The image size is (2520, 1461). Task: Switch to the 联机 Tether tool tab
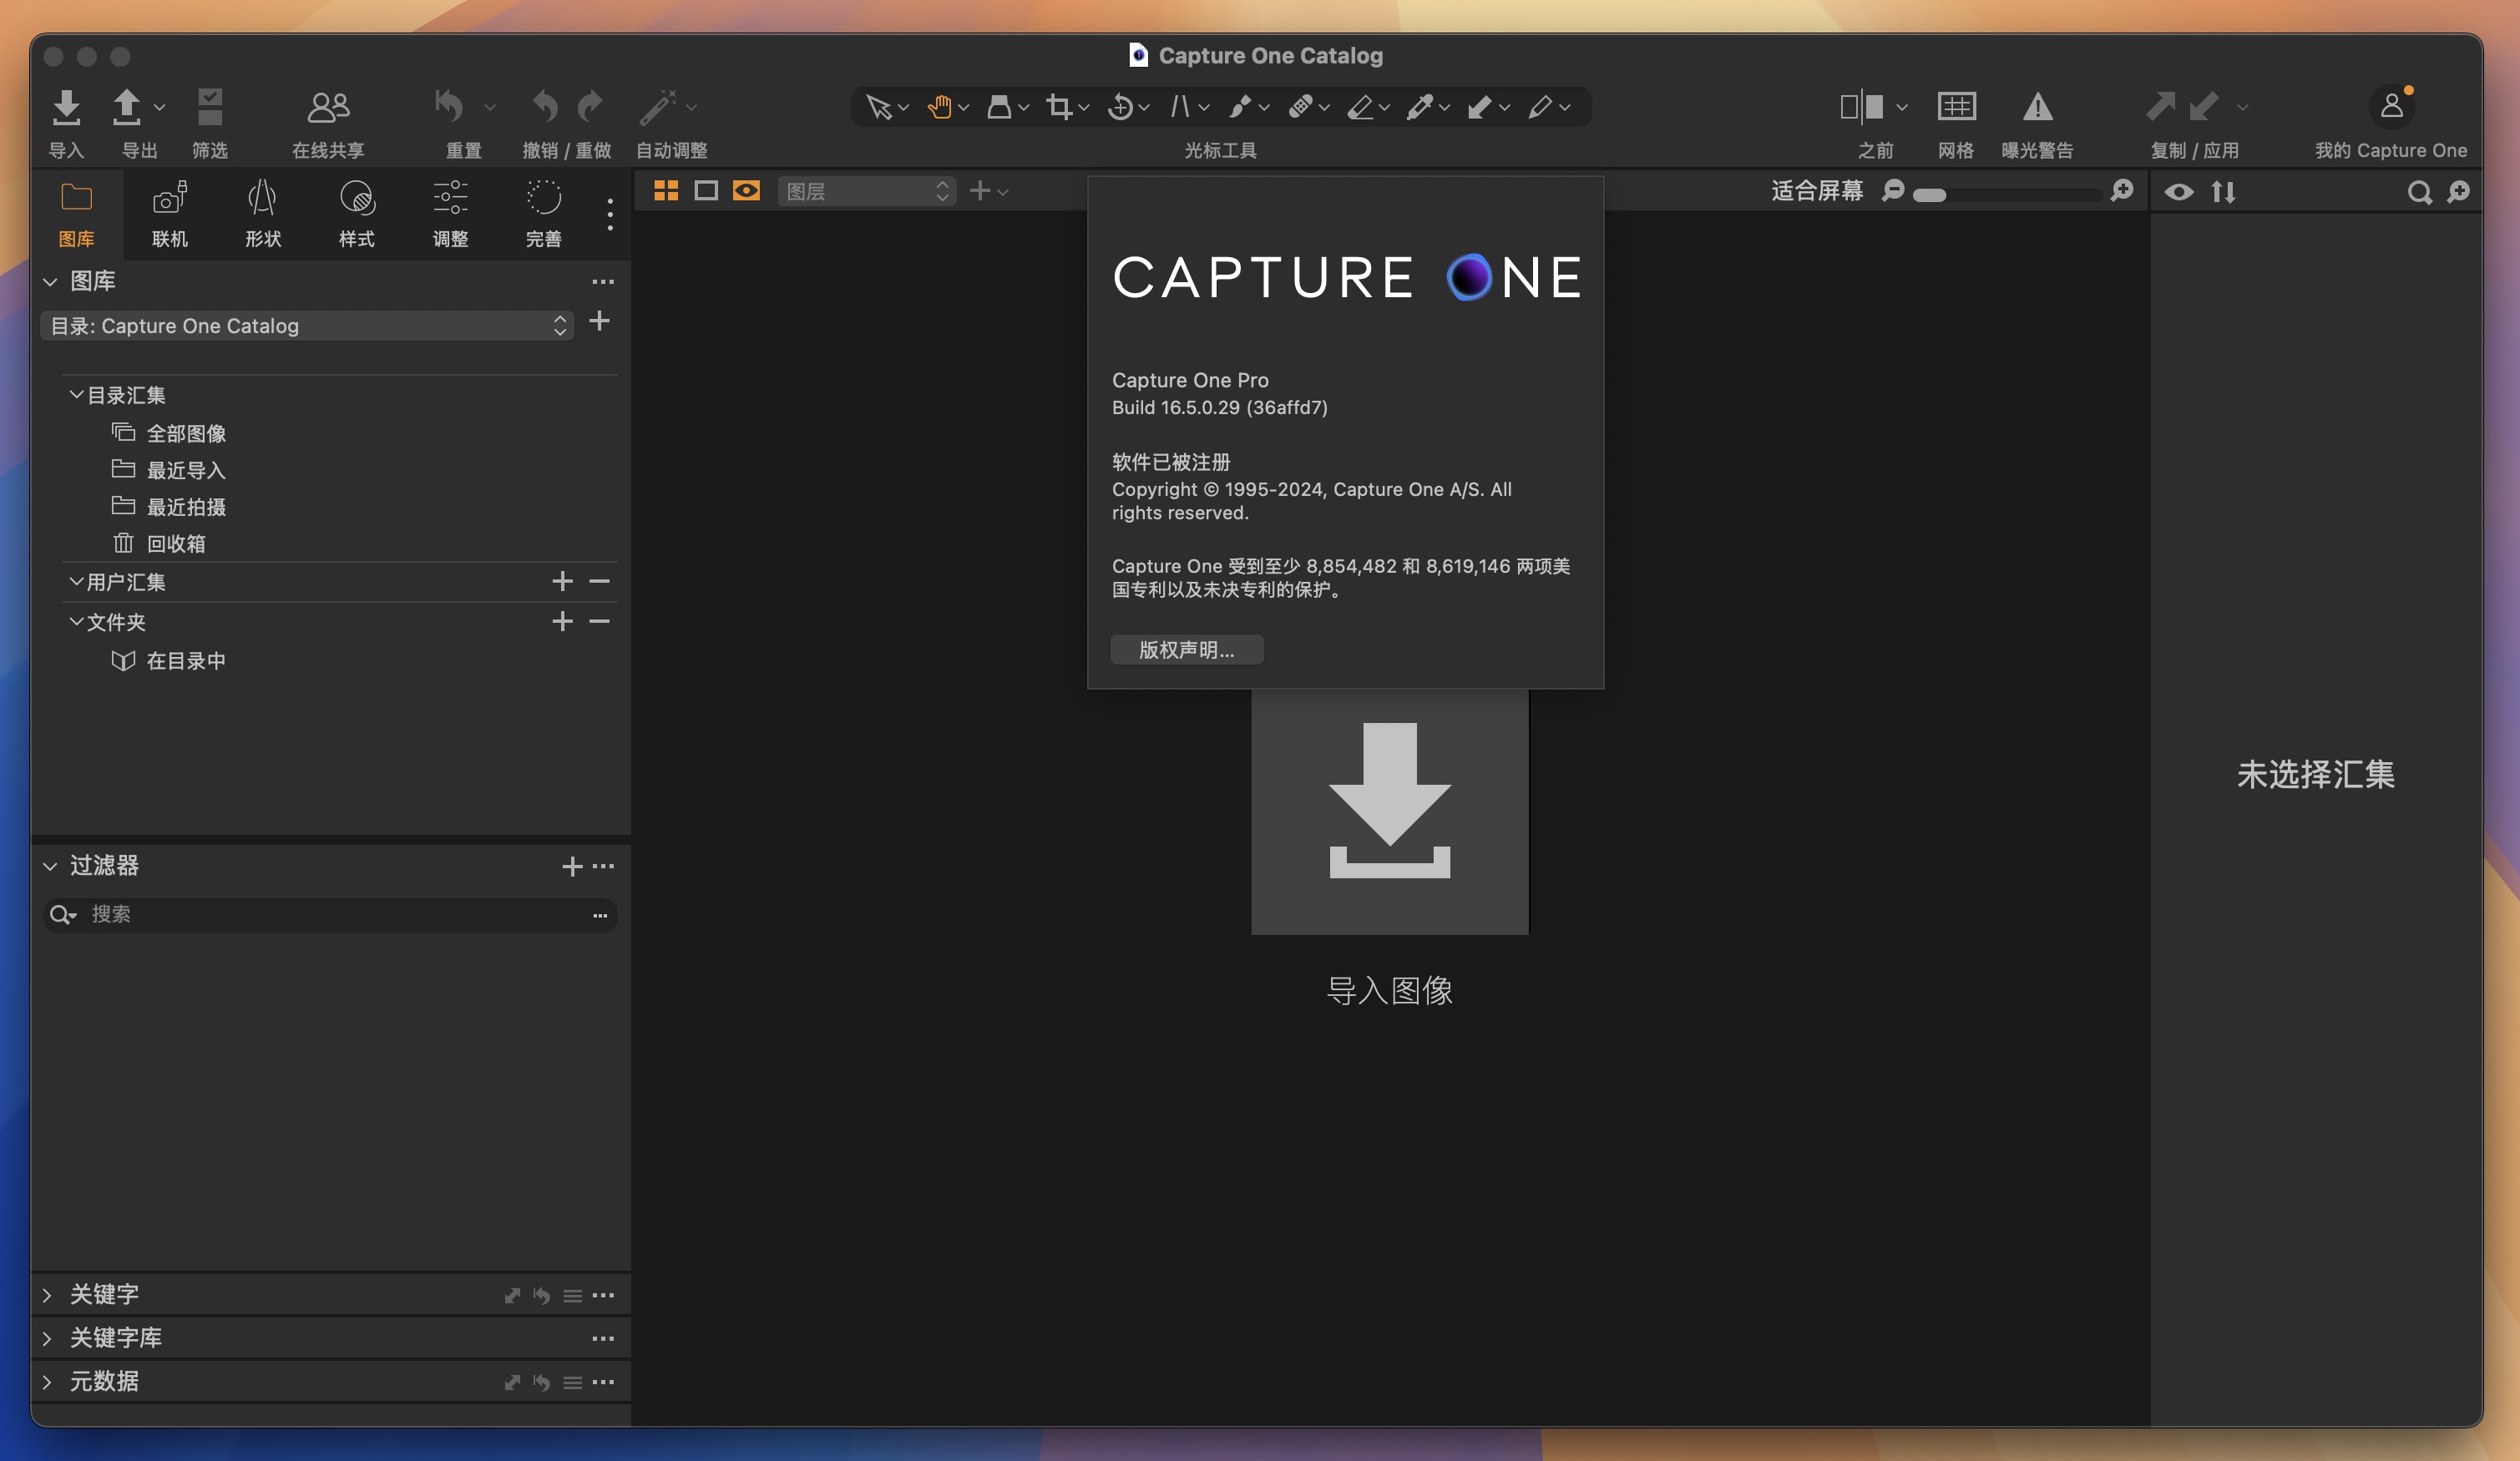pos(170,214)
